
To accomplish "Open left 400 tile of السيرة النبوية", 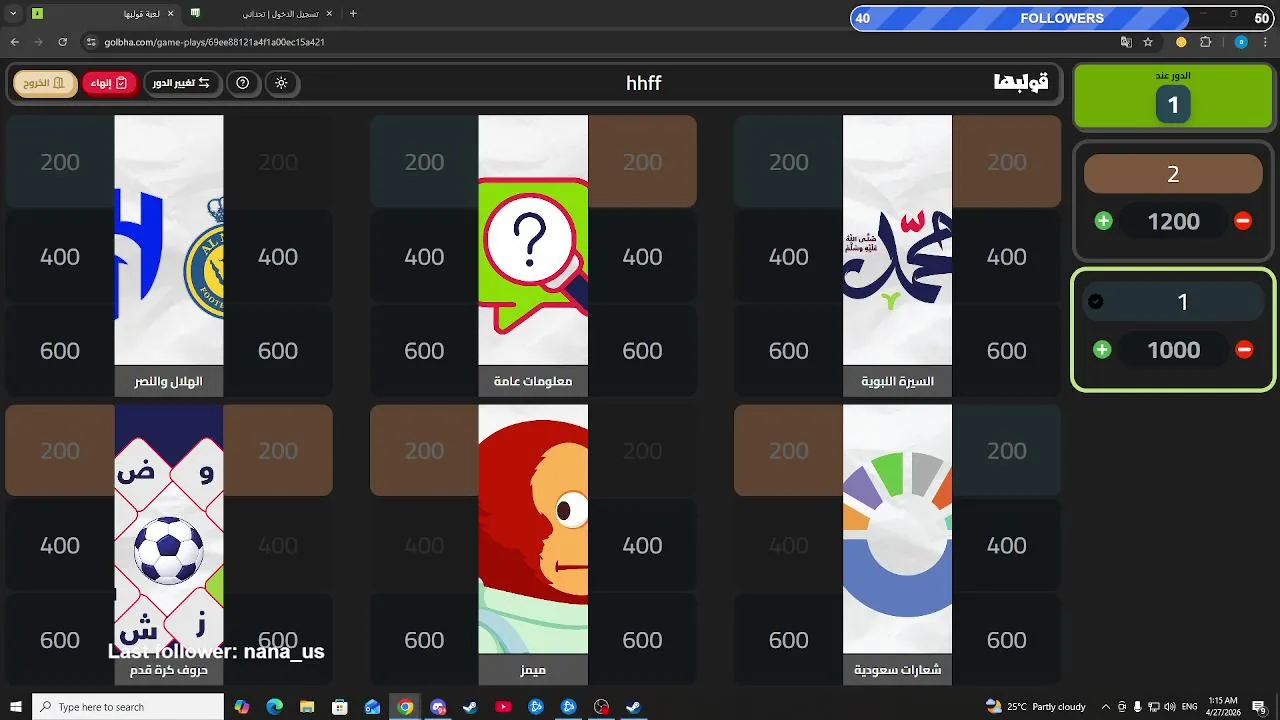I will [x=788, y=257].
